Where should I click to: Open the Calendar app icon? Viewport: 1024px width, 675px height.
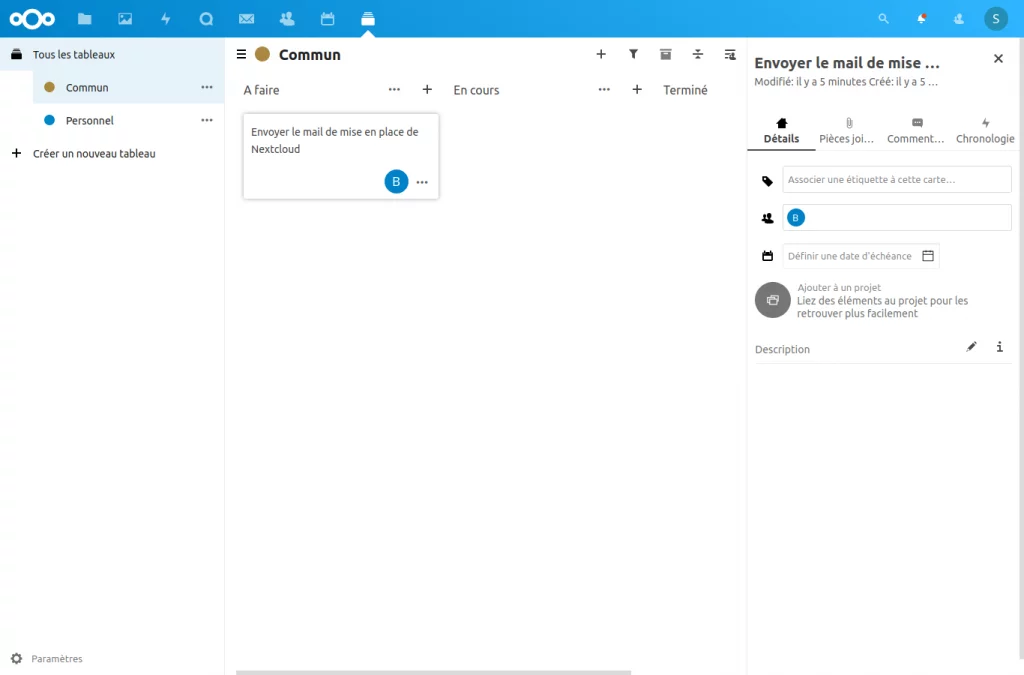tap(327, 19)
